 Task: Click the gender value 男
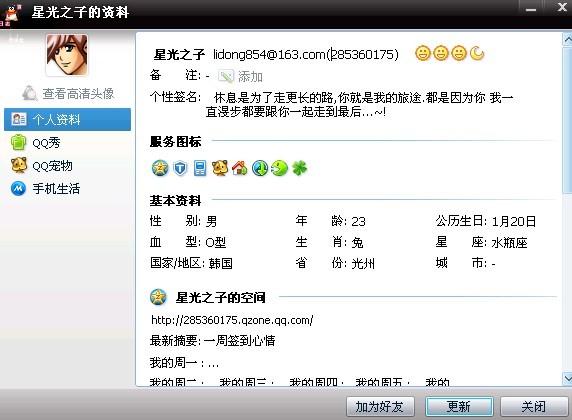[212, 221]
